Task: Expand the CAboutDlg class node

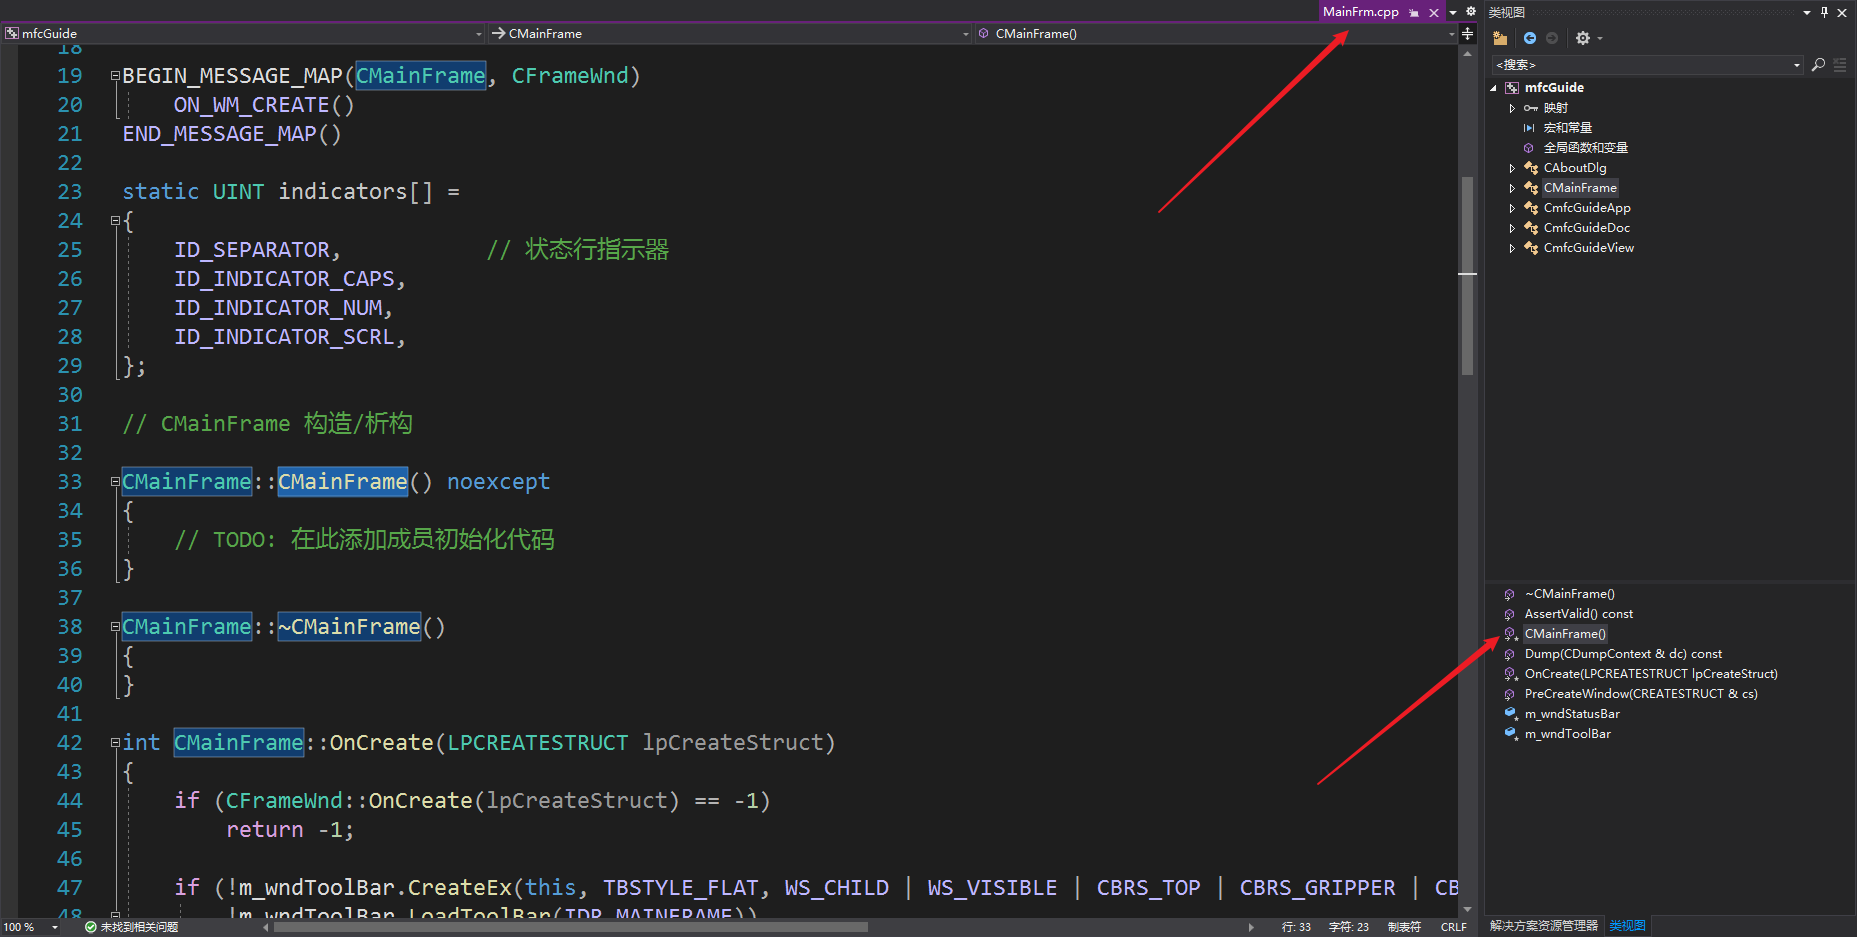Action: (1512, 168)
